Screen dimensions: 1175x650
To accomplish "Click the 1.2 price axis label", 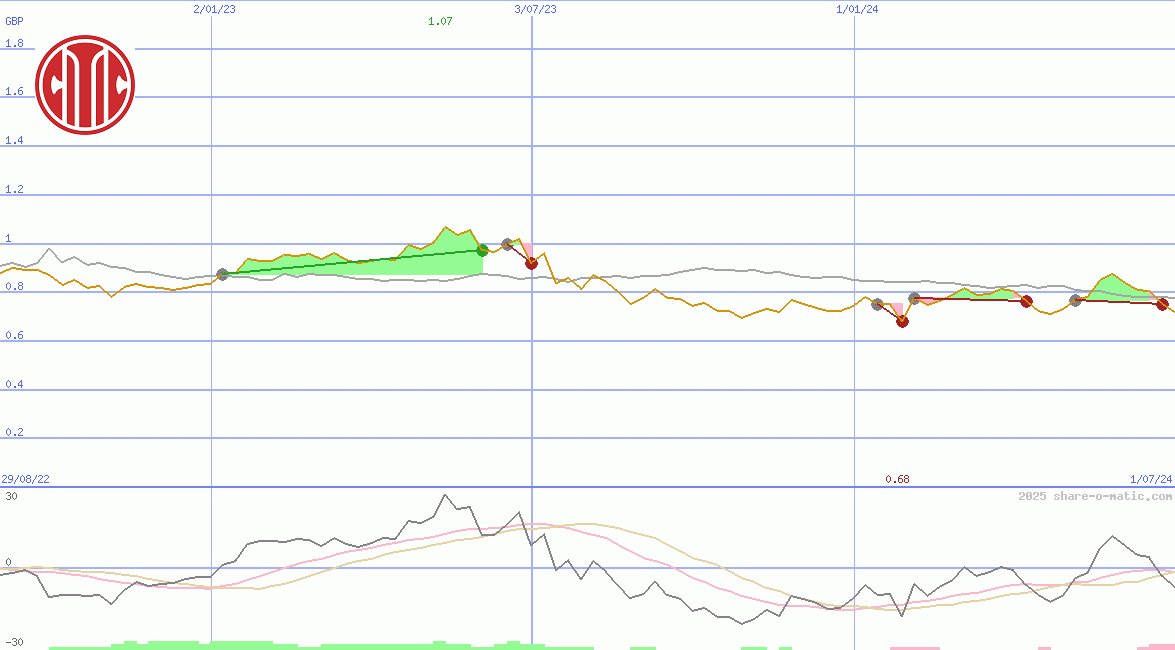I will point(14,189).
